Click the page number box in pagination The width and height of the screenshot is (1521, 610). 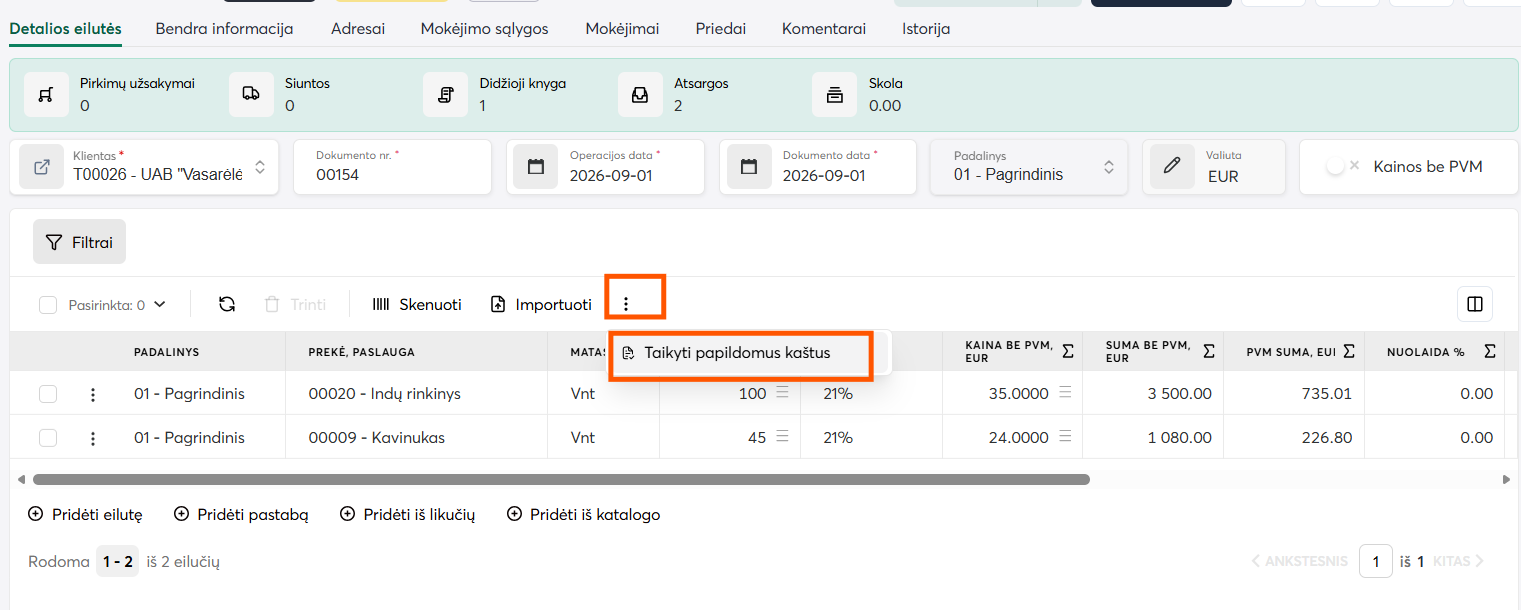pyautogui.click(x=1376, y=562)
